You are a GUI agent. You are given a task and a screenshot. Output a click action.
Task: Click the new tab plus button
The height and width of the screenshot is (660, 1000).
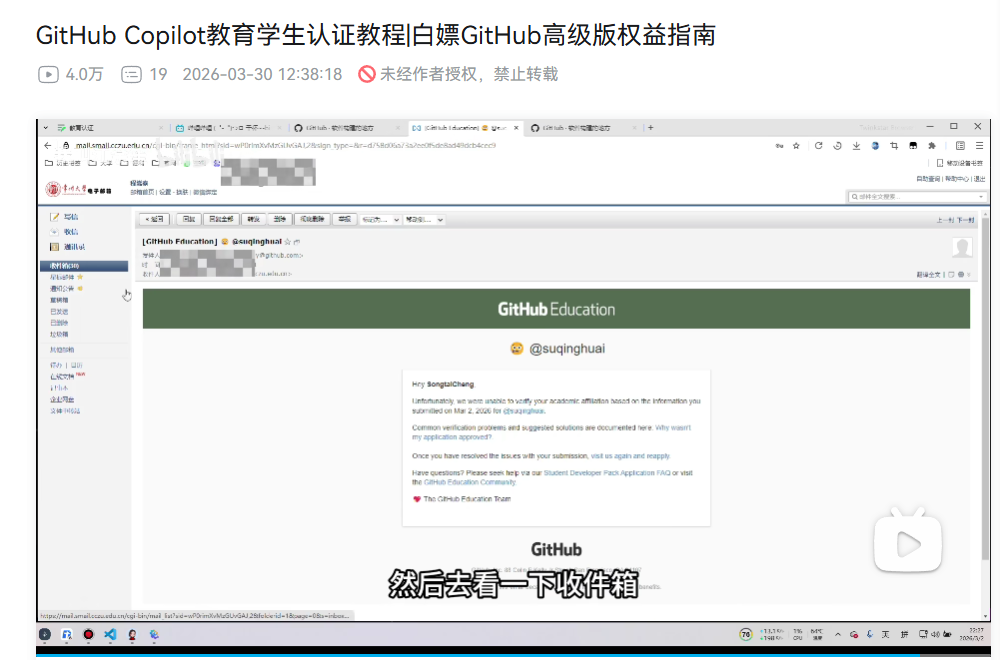[651, 128]
